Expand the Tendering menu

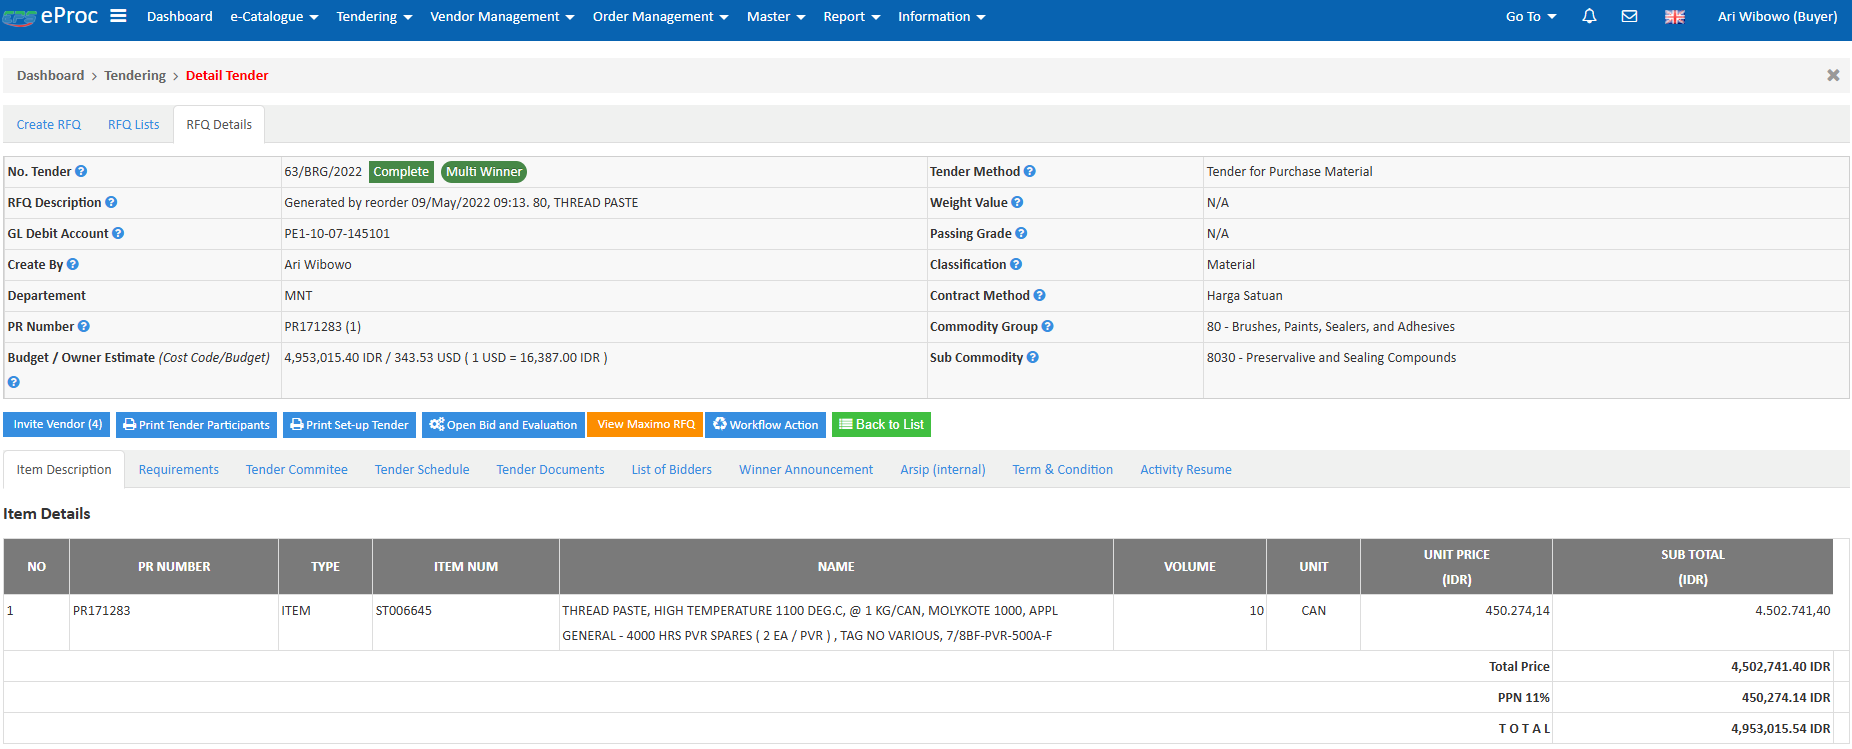coord(374,17)
